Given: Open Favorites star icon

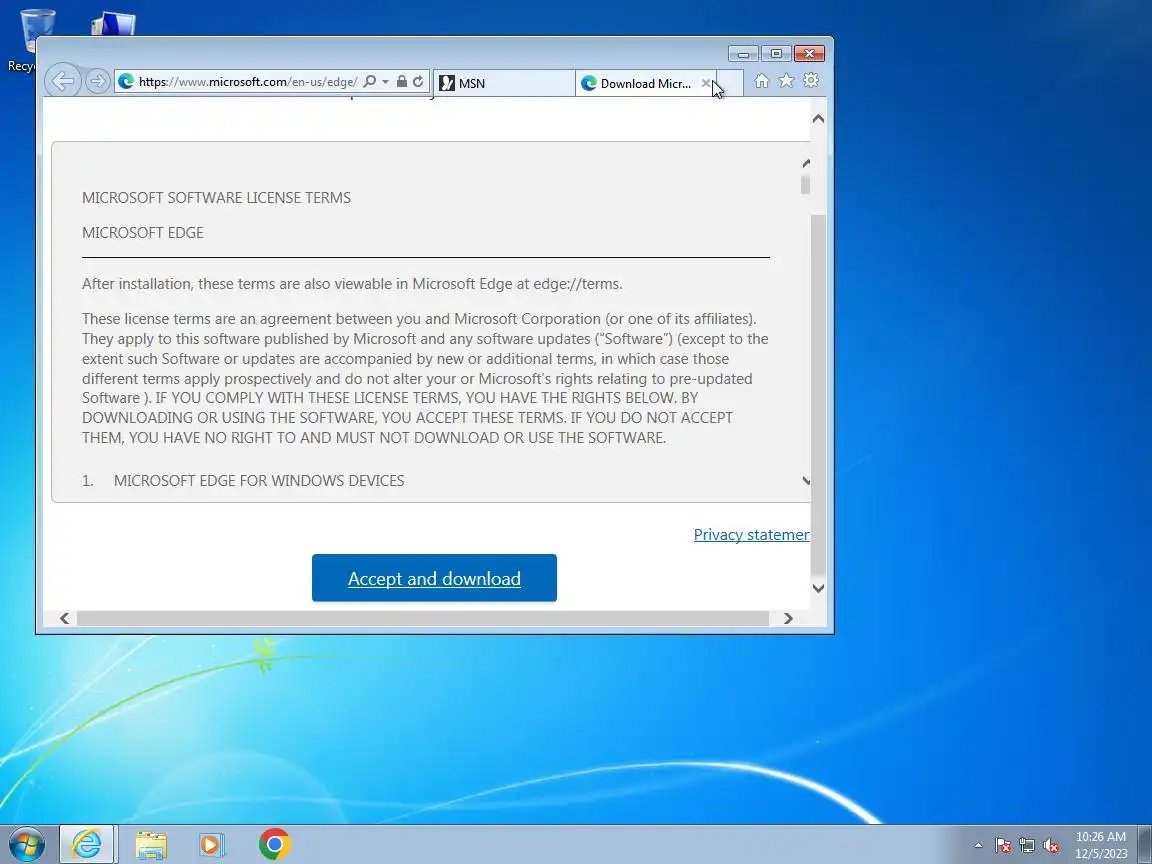Looking at the screenshot, I should coord(786,81).
